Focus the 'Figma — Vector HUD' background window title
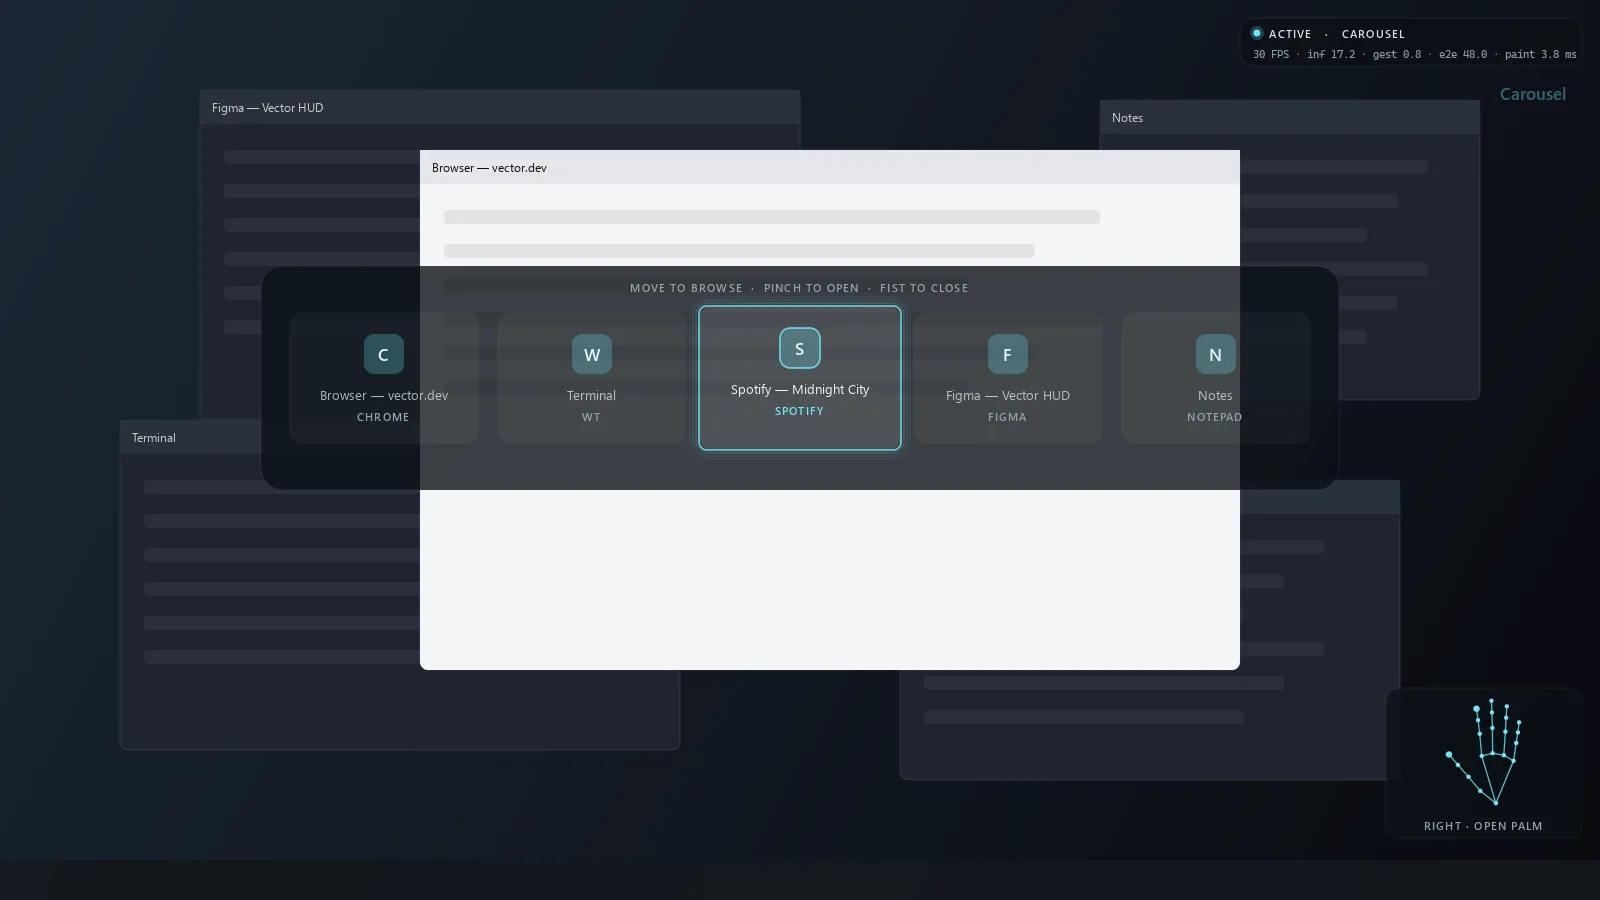Screen dimensions: 1600x900 268,108
